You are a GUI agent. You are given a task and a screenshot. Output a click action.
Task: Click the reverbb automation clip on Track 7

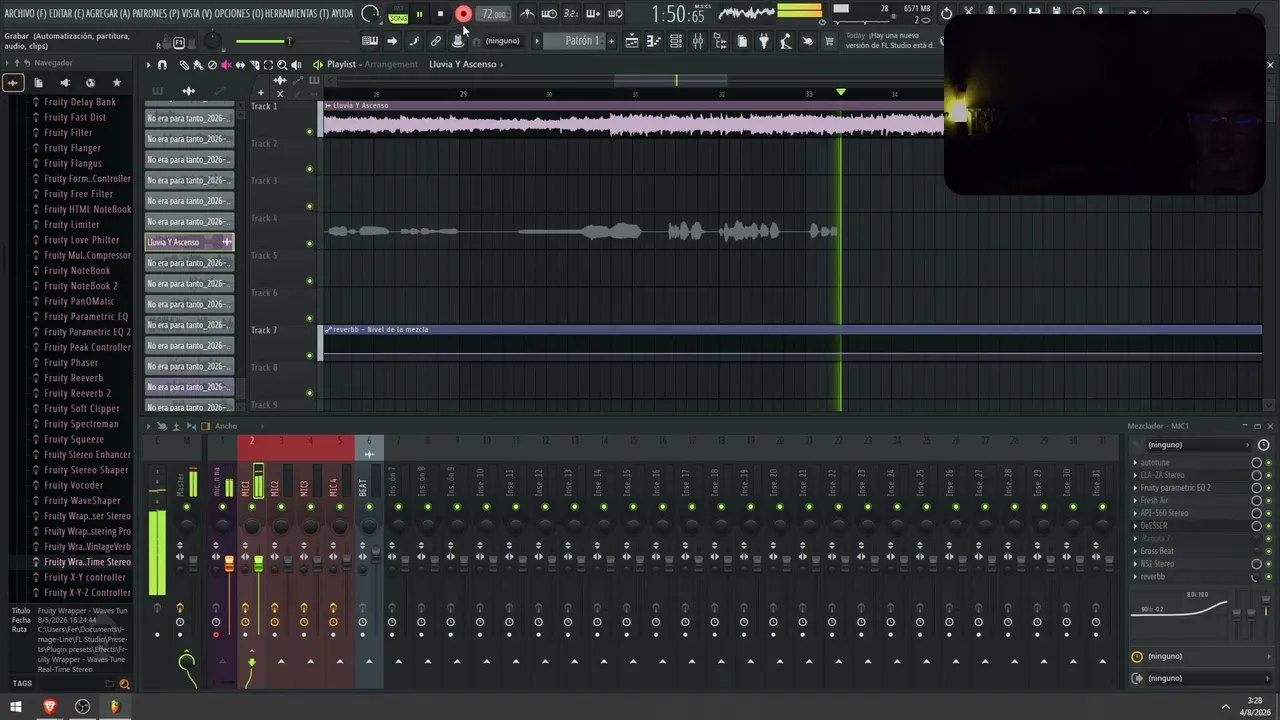click(x=792, y=341)
